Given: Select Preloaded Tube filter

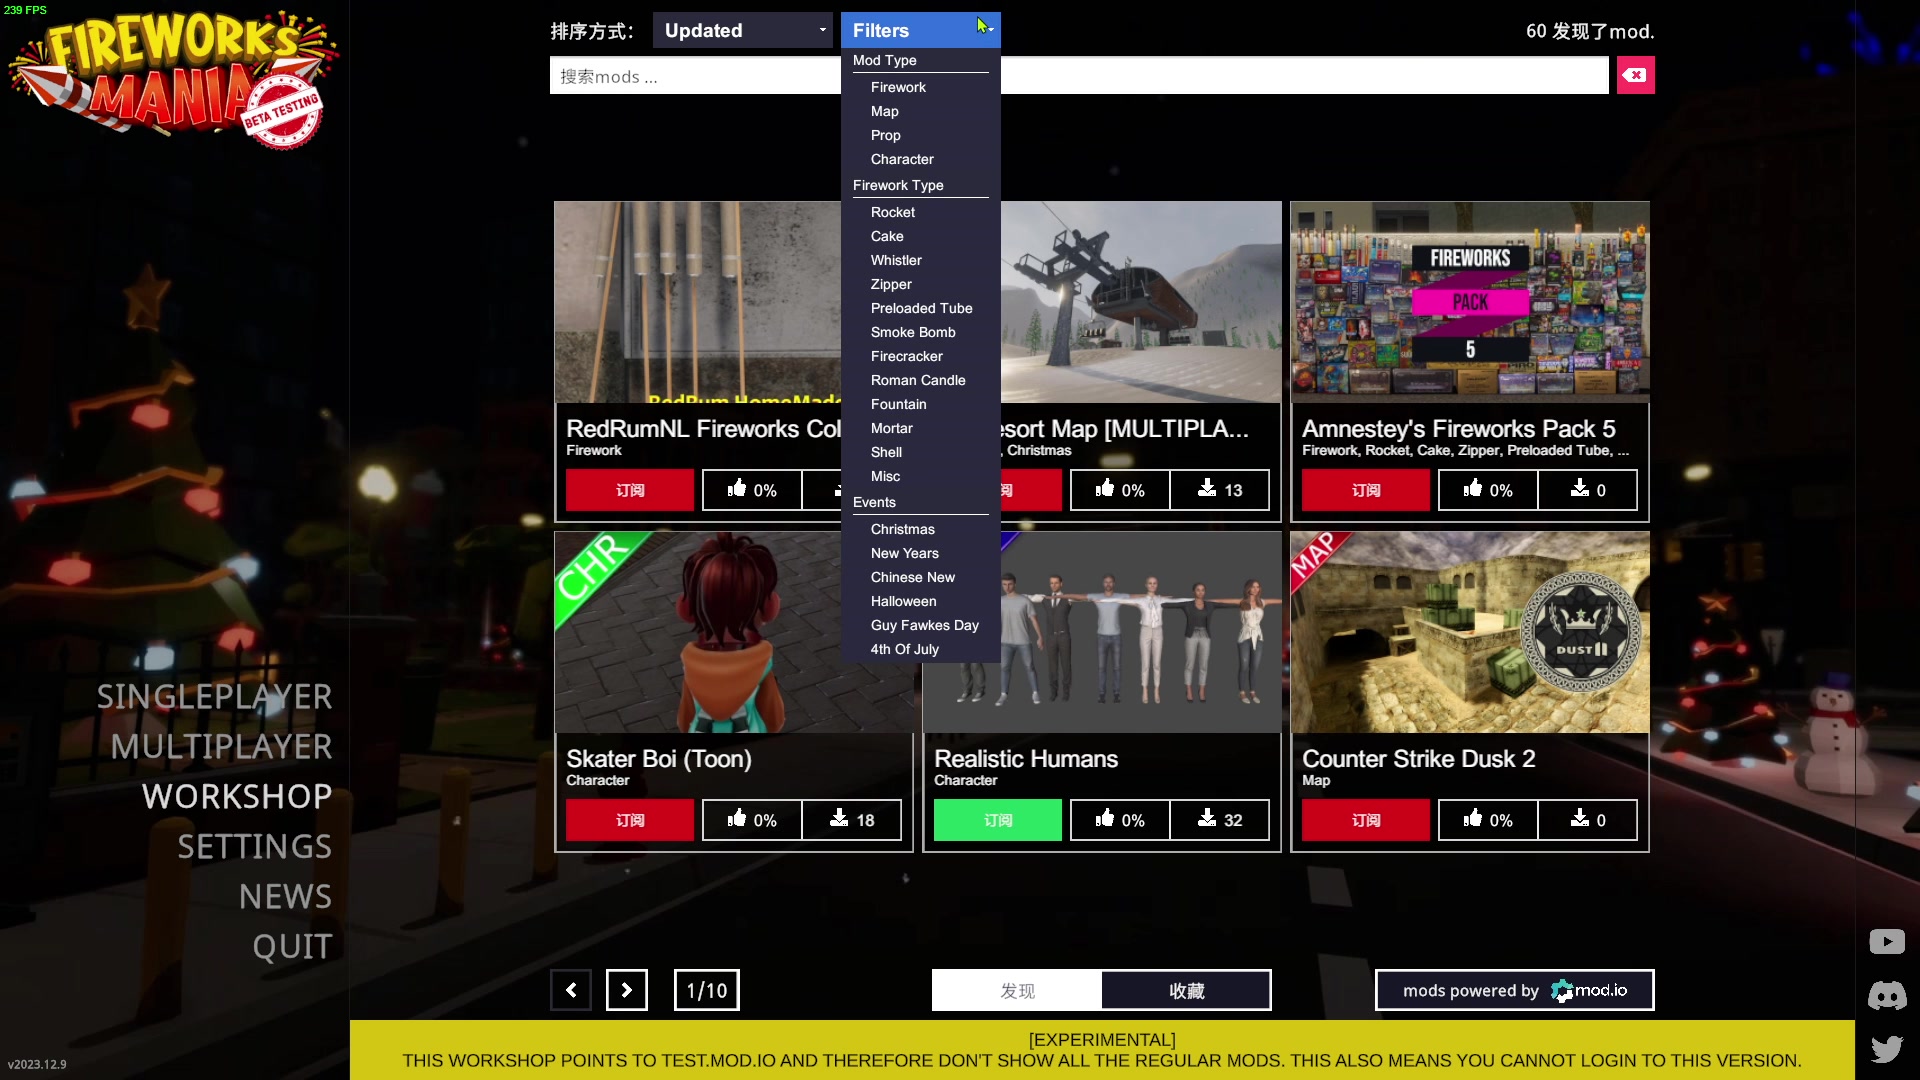Looking at the screenshot, I should [921, 308].
